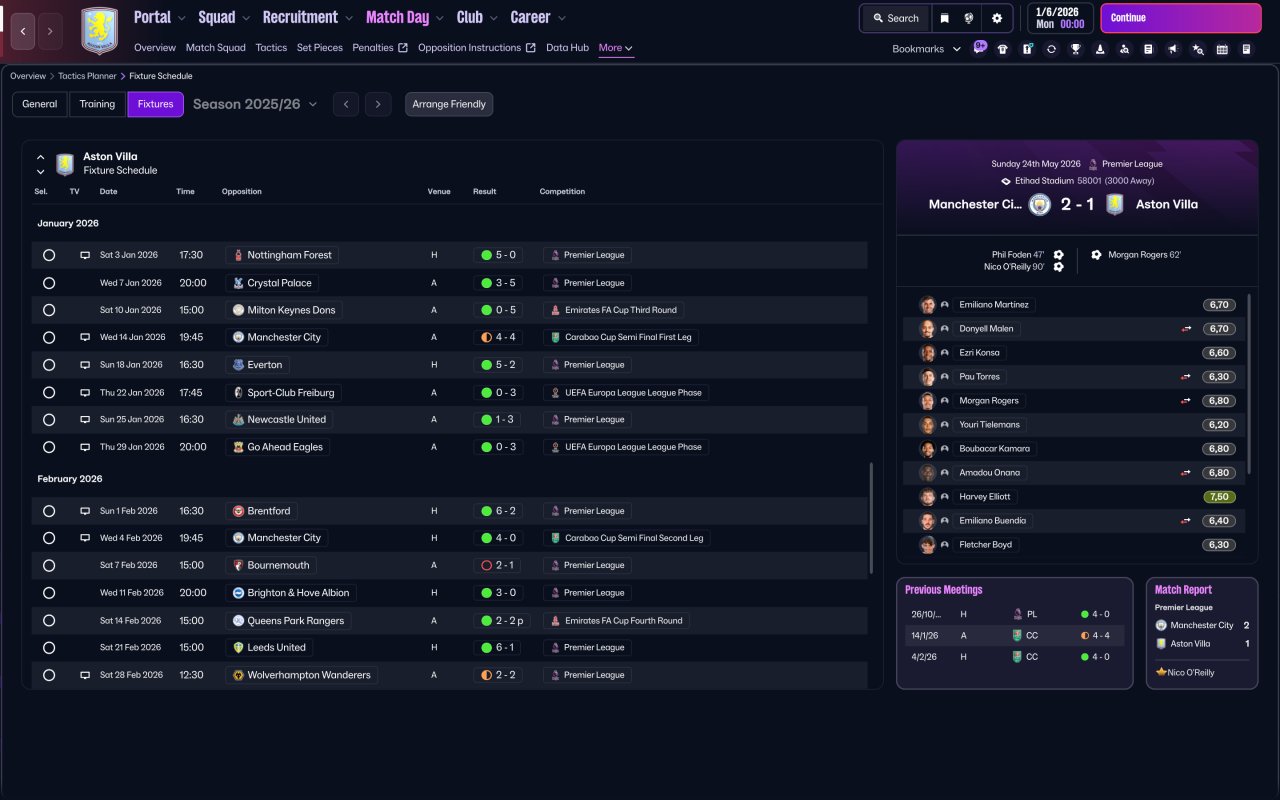Click the Continue button
The height and width of the screenshot is (800, 1280).
1181,18
